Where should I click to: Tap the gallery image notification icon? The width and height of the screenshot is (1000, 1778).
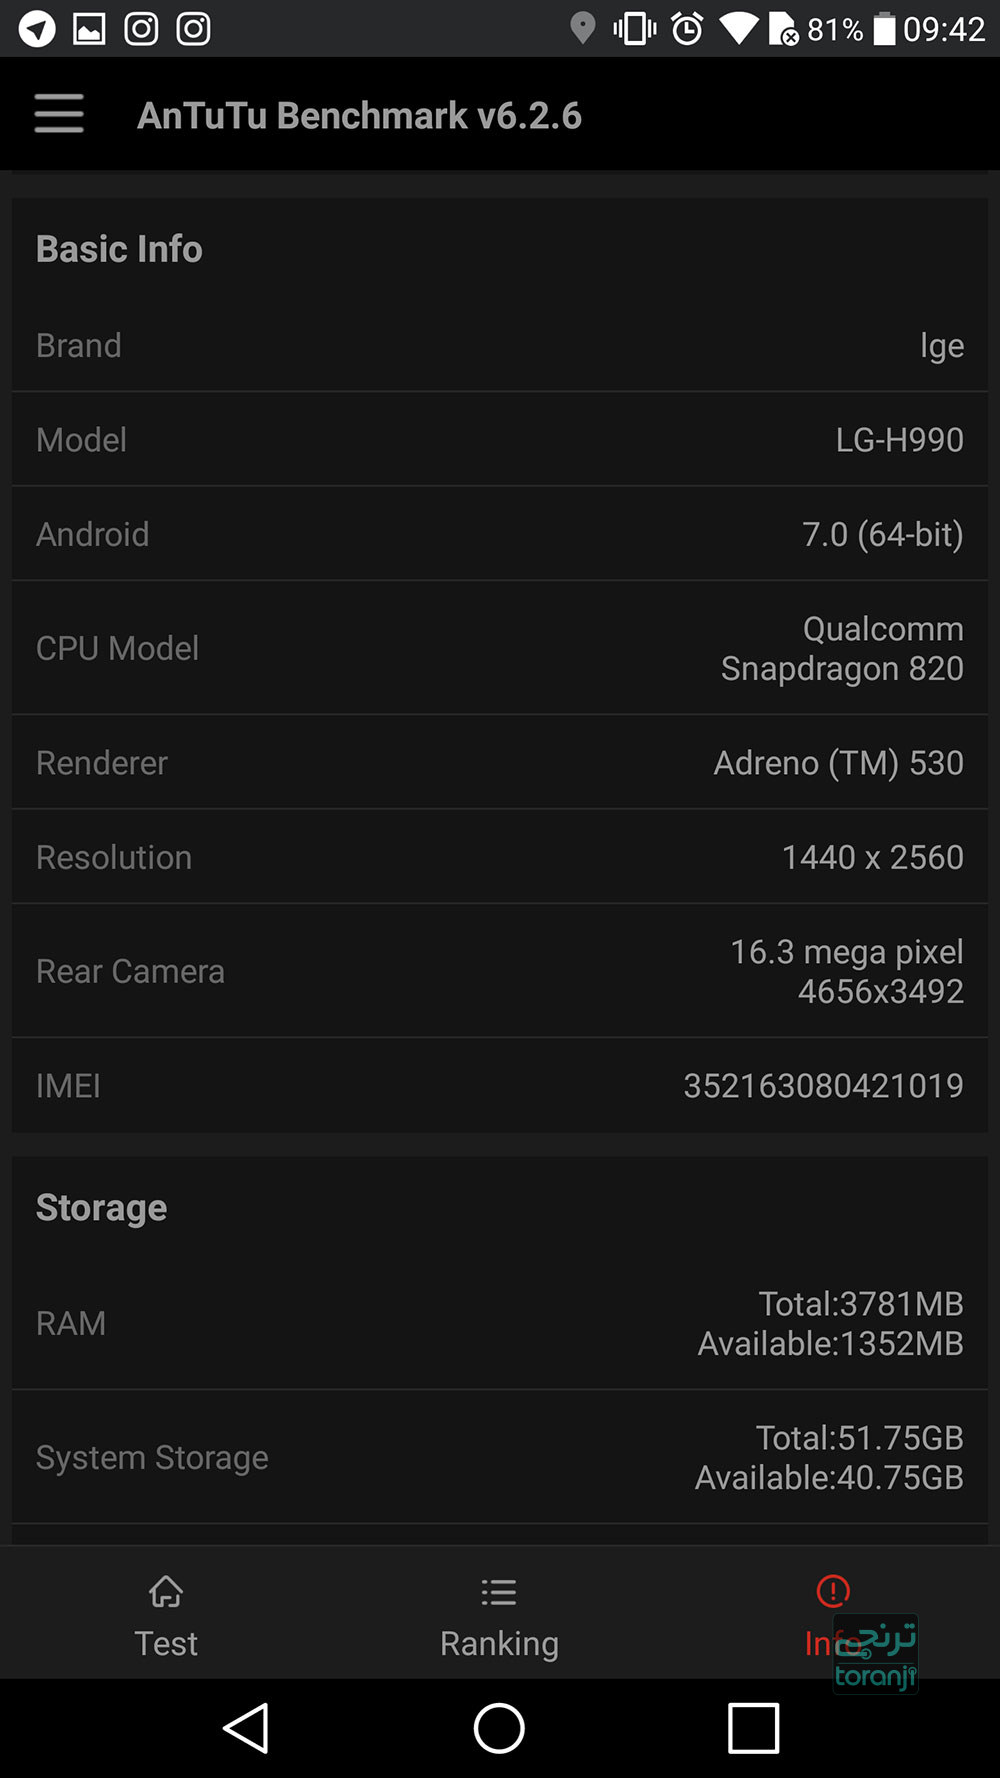point(89,29)
